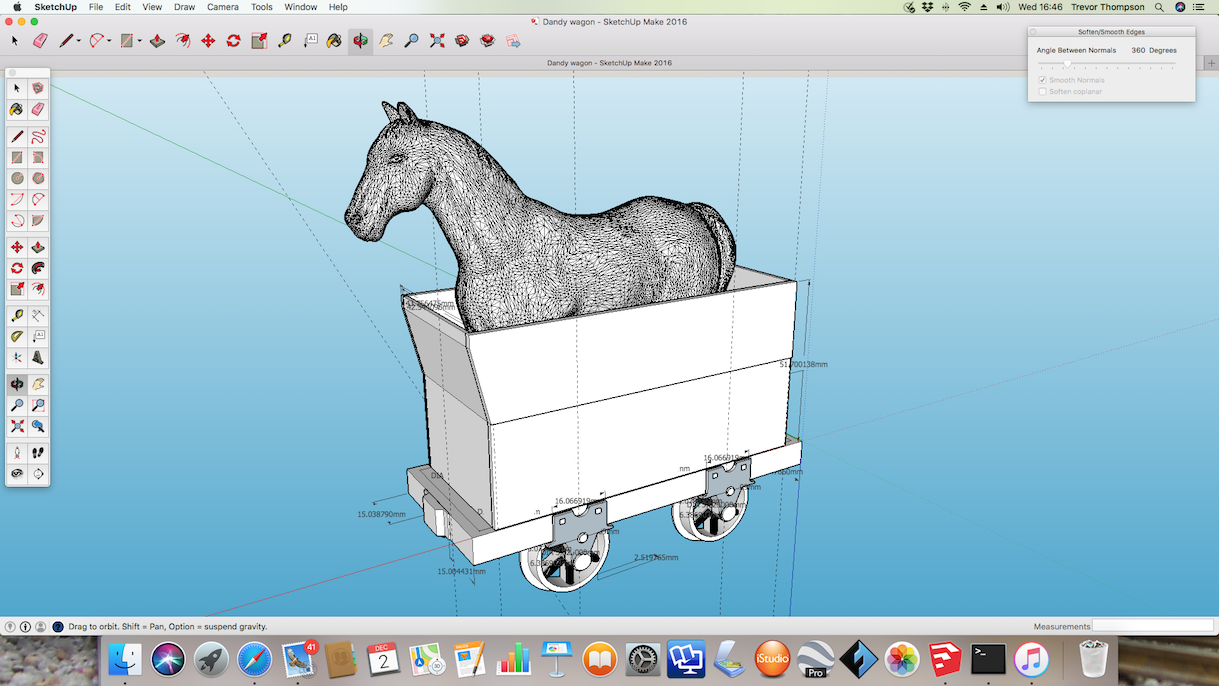Select the Dandy wagon document tab
Image resolution: width=1219 pixels, height=686 pixels.
click(609, 63)
